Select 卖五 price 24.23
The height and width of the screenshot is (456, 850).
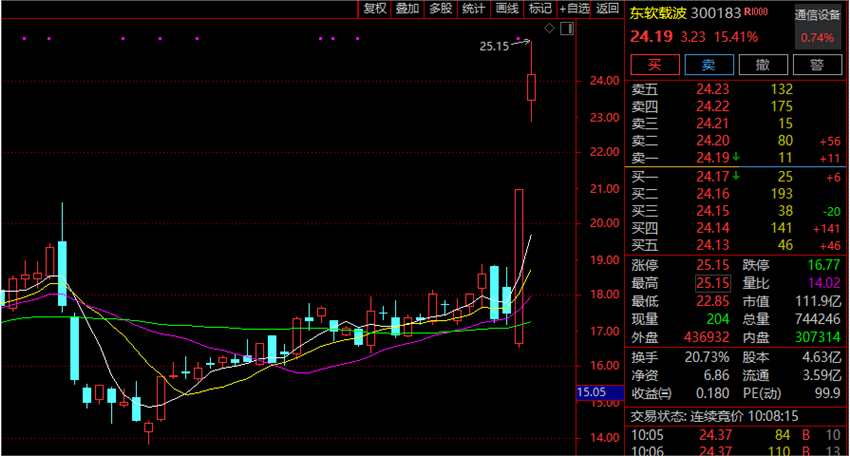point(712,89)
